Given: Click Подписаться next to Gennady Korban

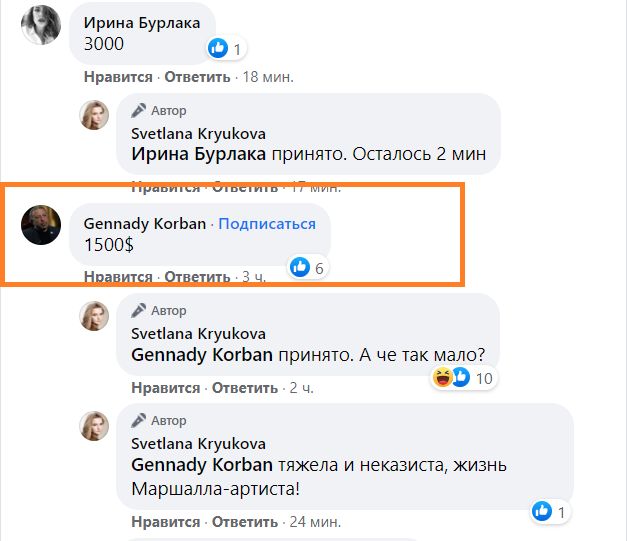Looking at the screenshot, I should (267, 224).
